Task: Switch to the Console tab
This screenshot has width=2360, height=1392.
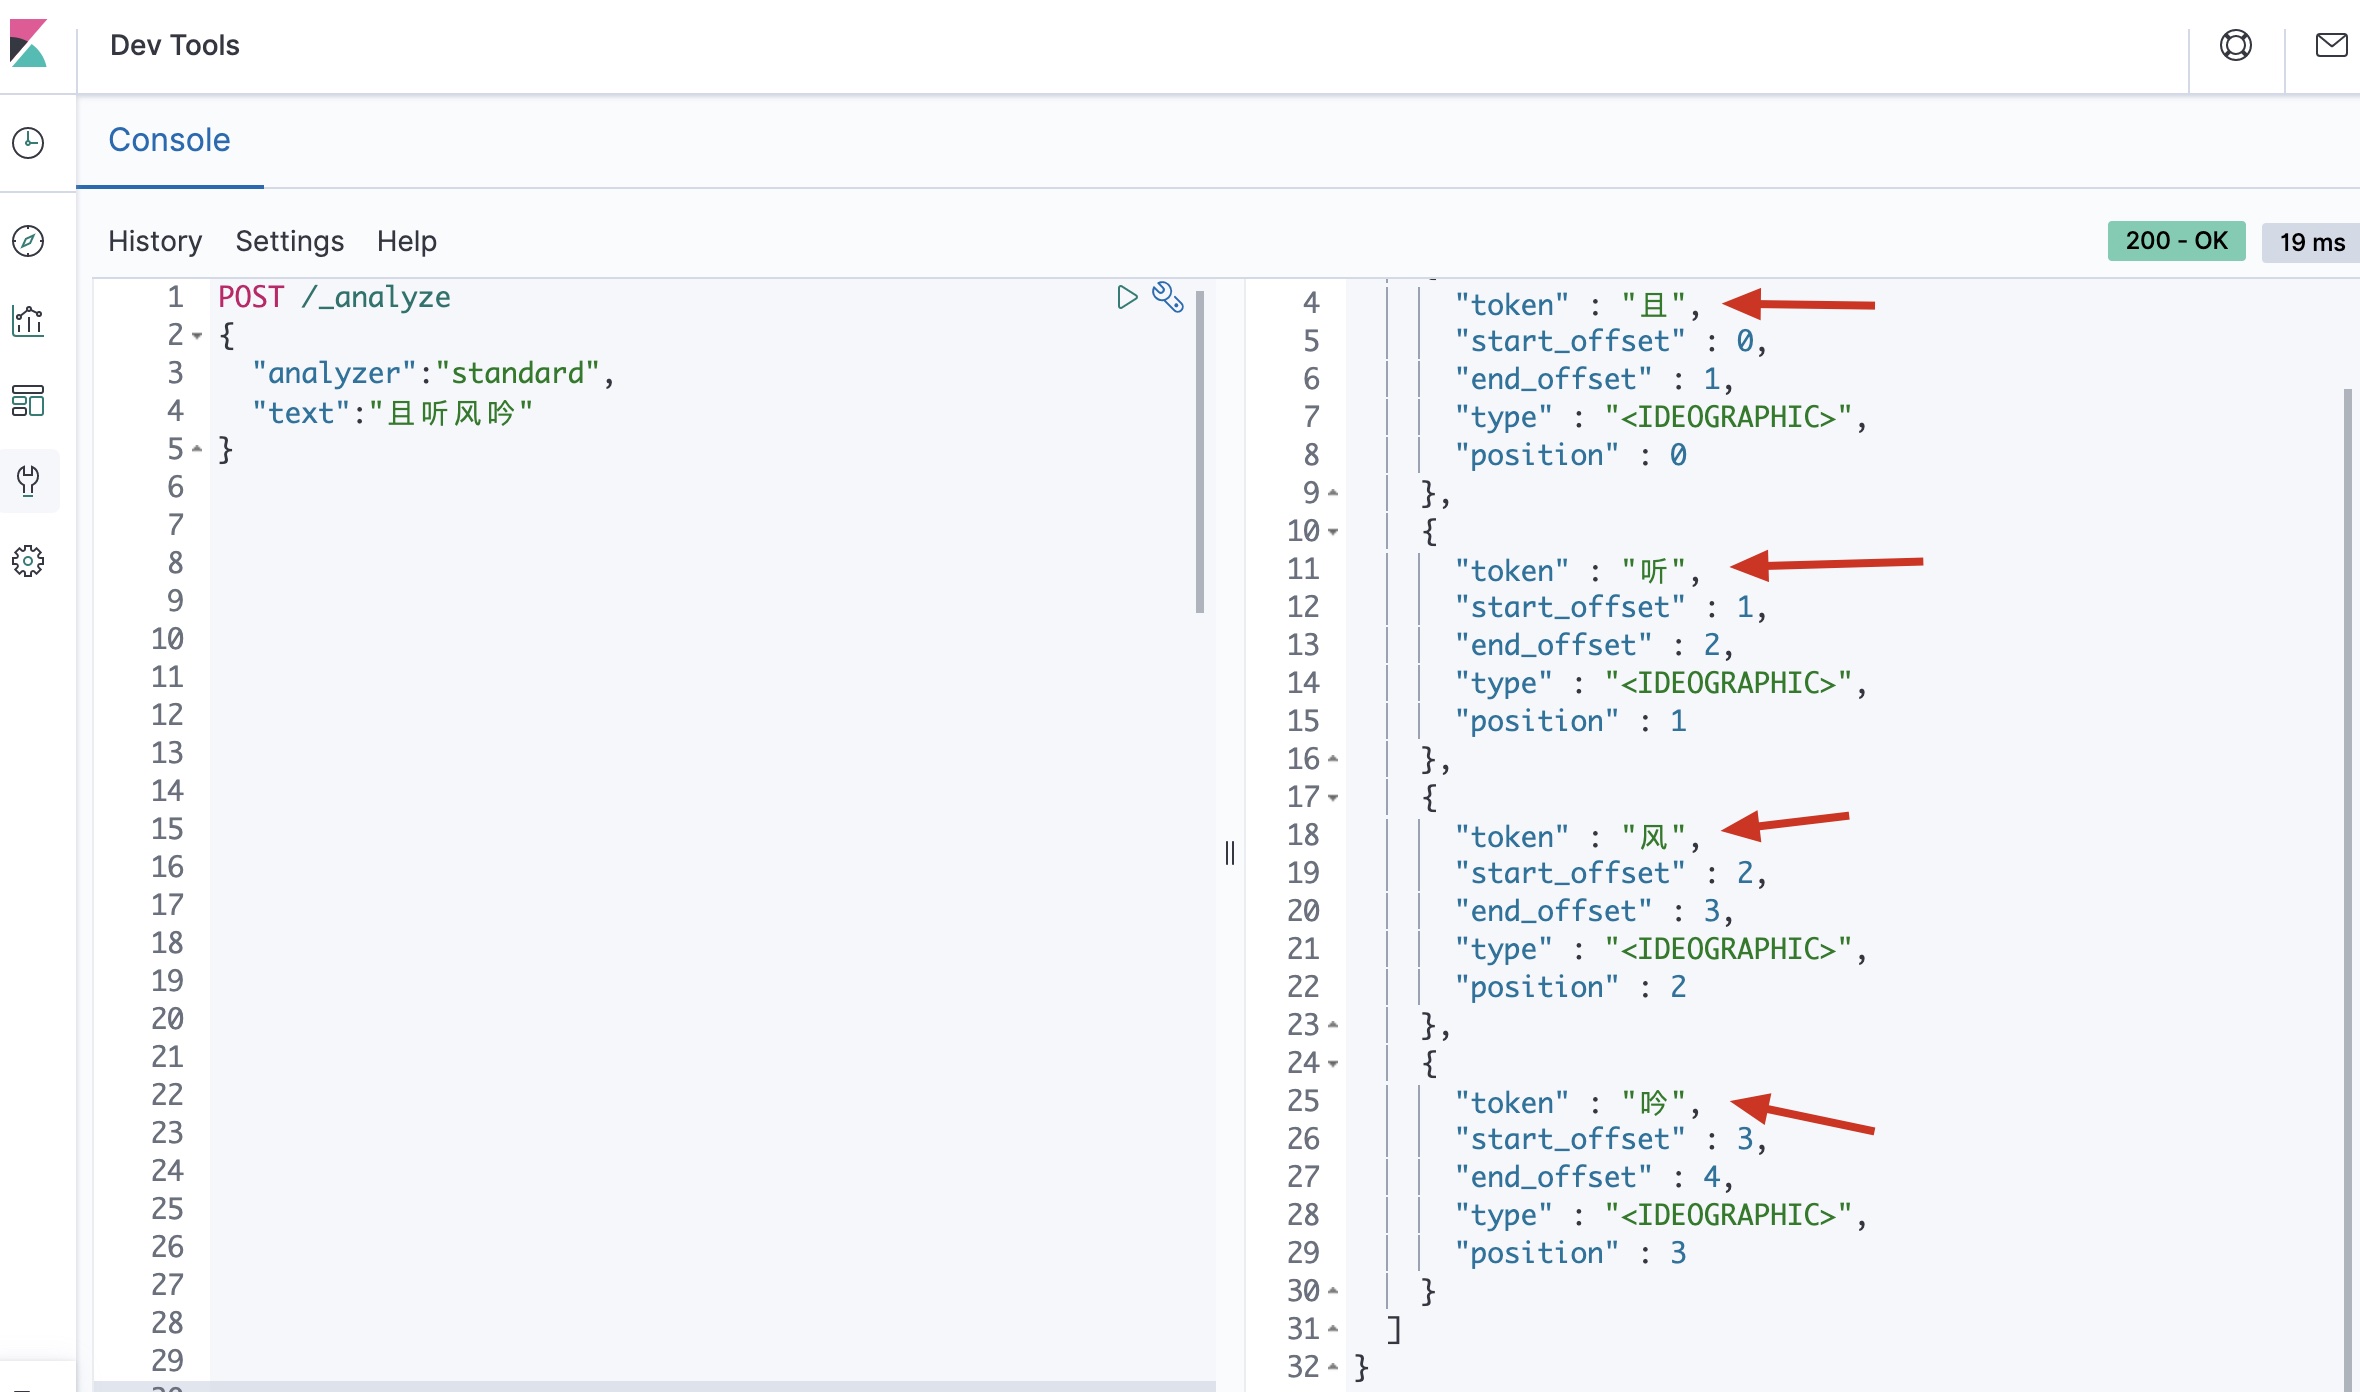Action: click(x=169, y=140)
